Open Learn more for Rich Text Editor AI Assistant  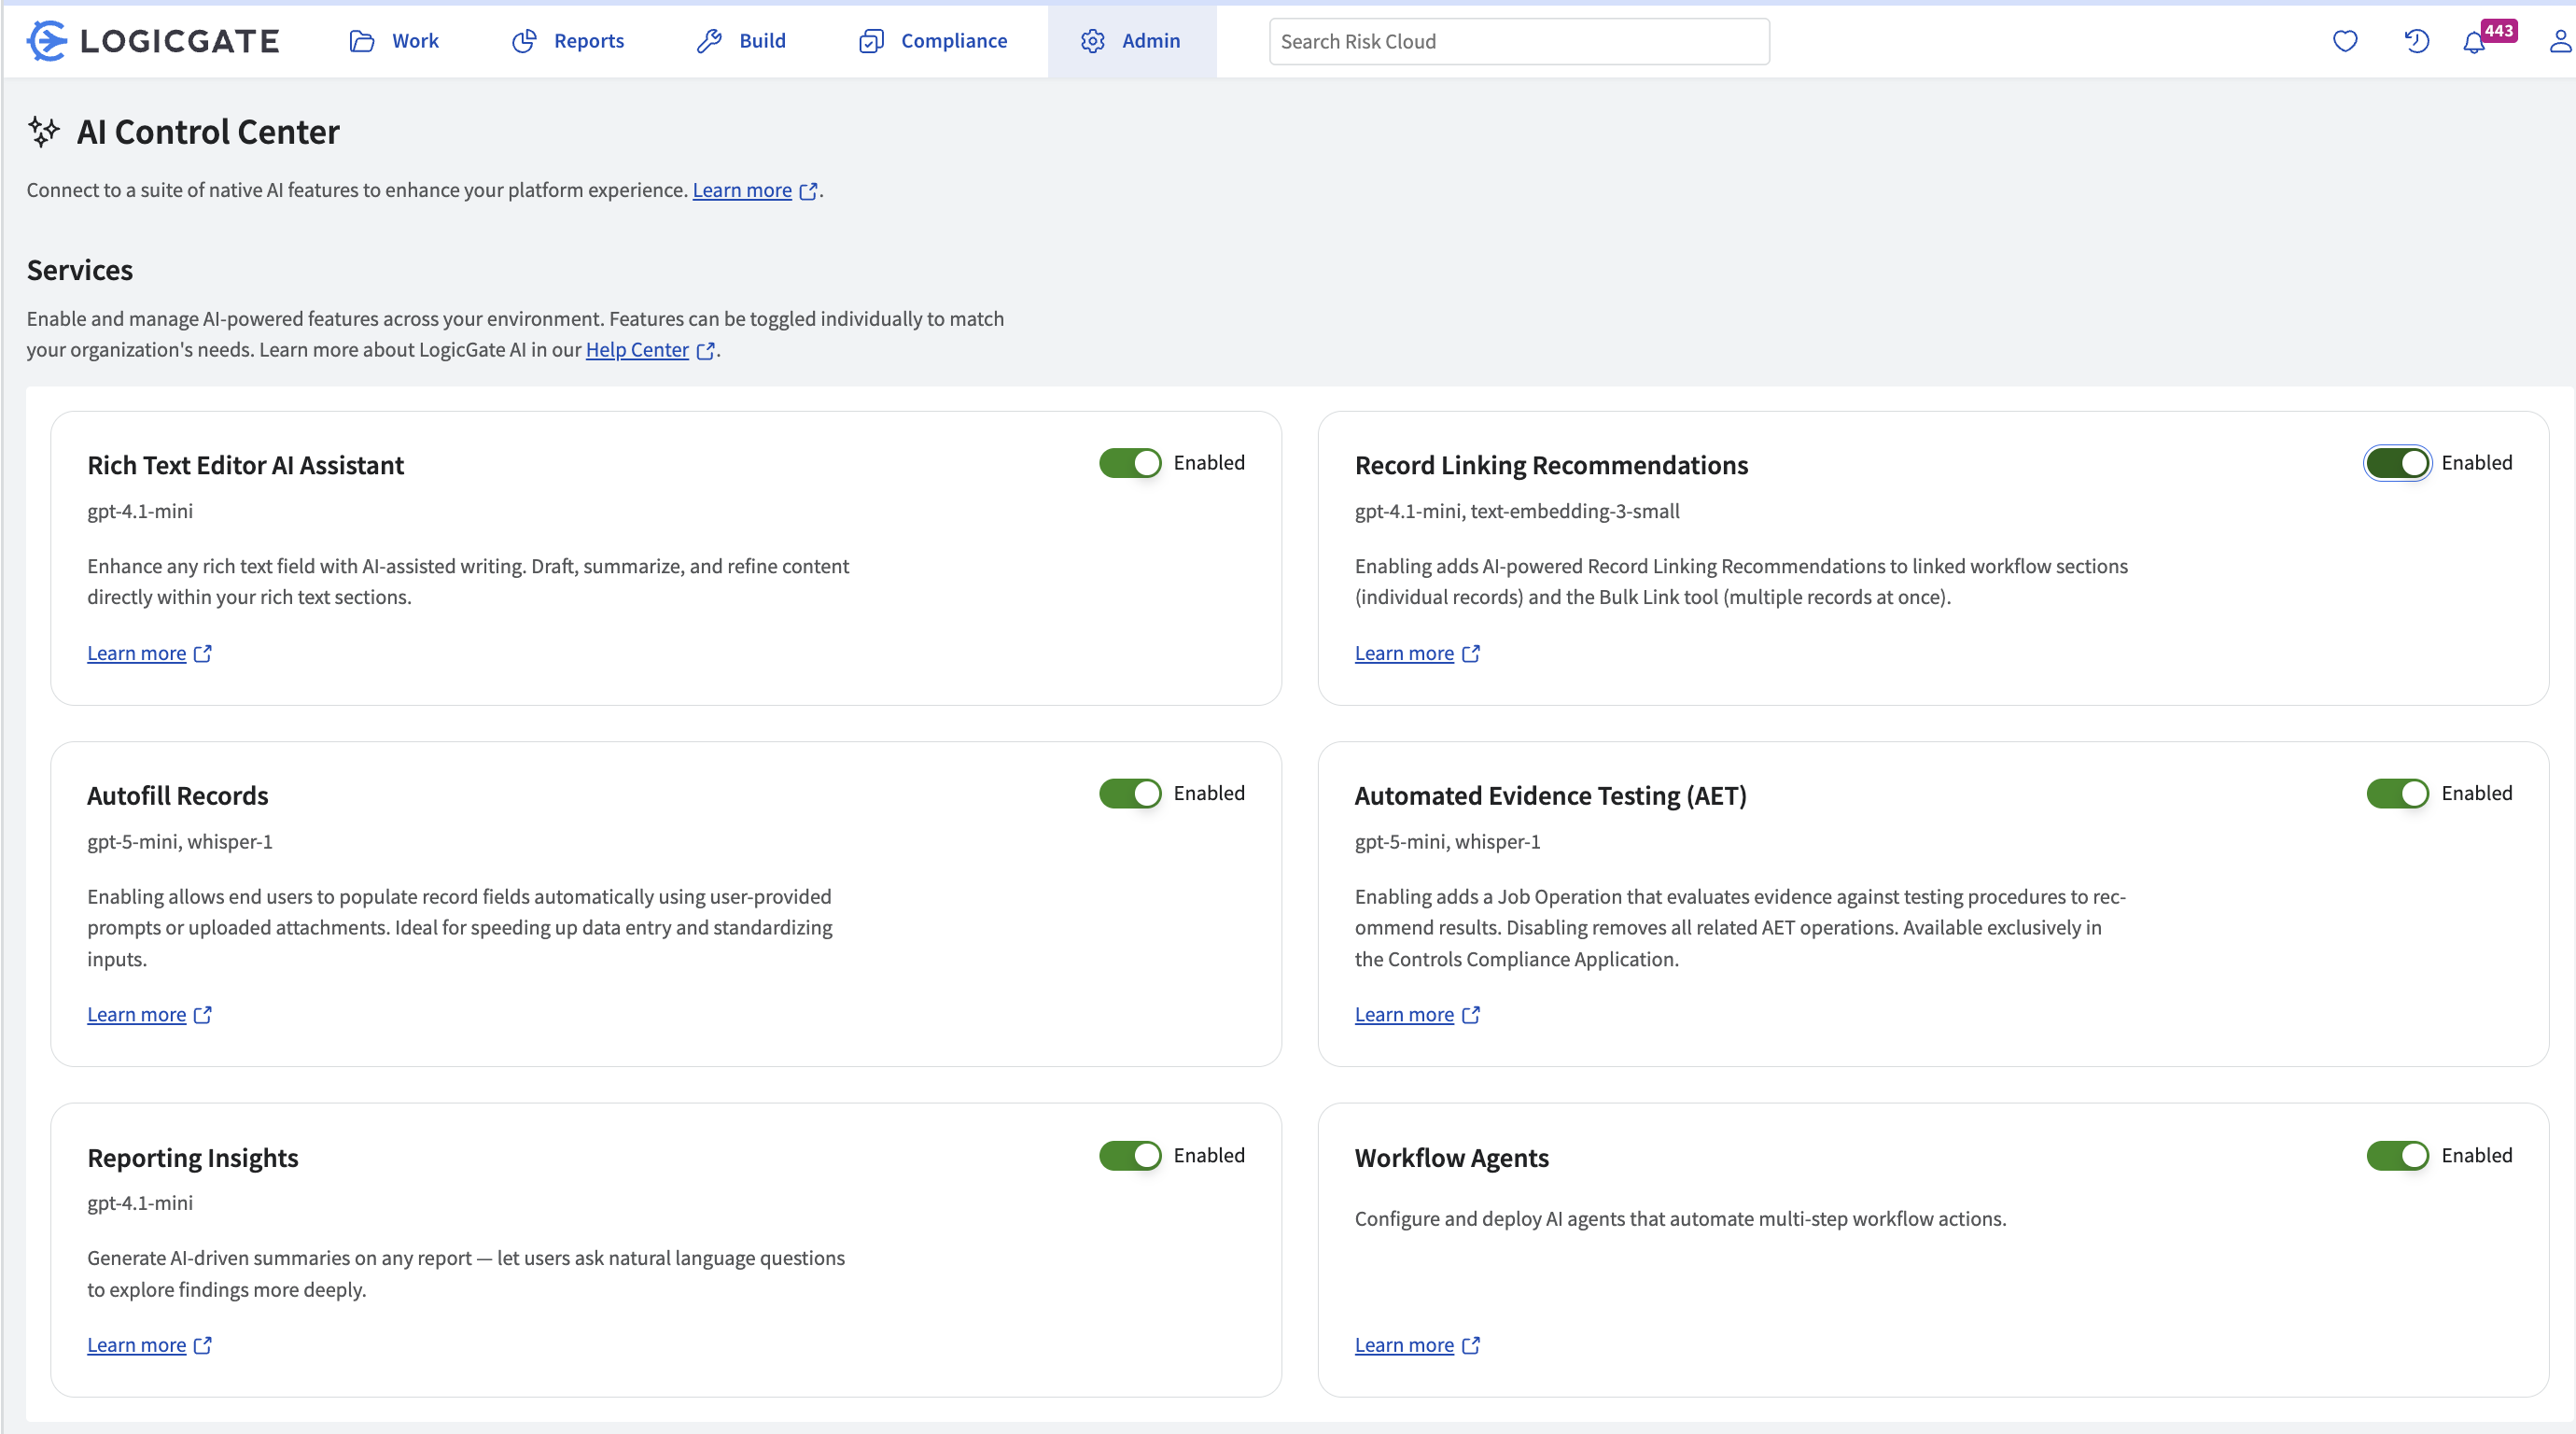tap(136, 653)
